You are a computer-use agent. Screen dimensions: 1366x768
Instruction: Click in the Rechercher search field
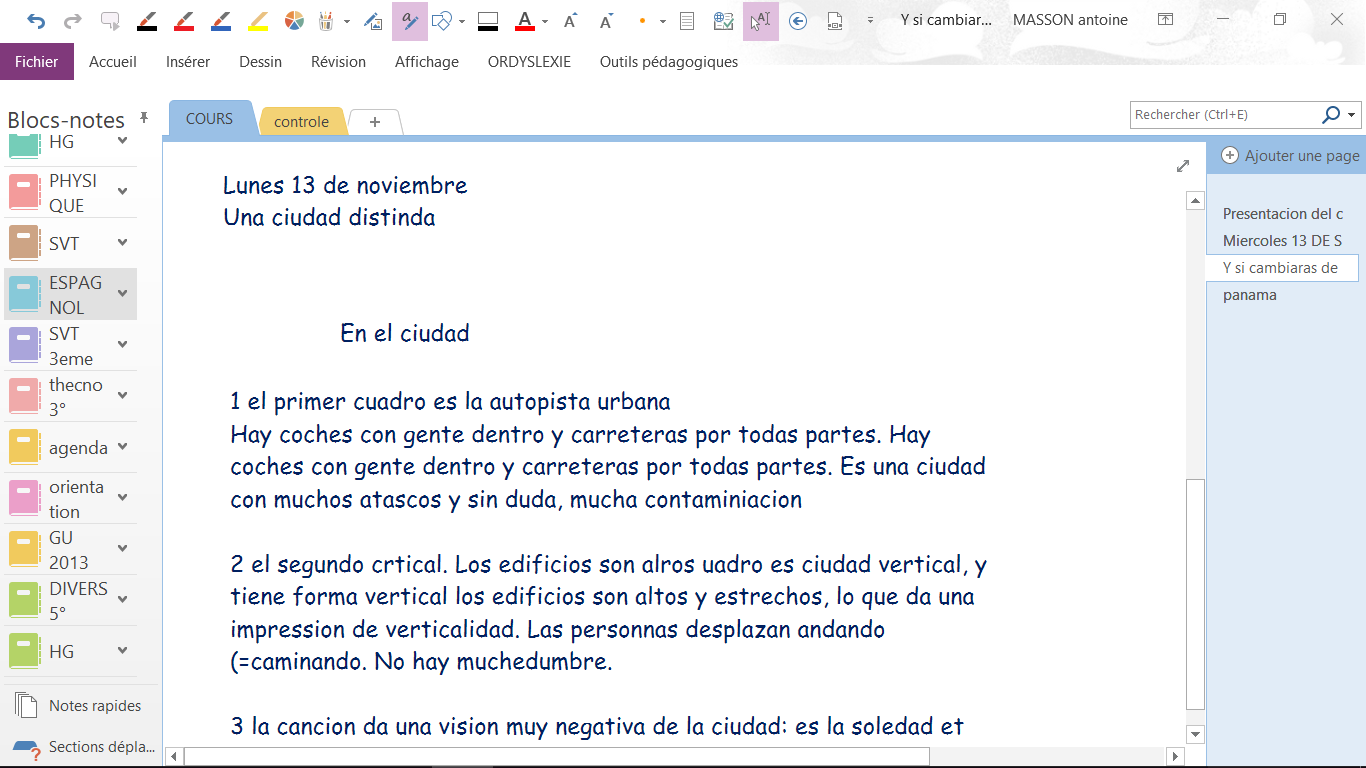1223,115
